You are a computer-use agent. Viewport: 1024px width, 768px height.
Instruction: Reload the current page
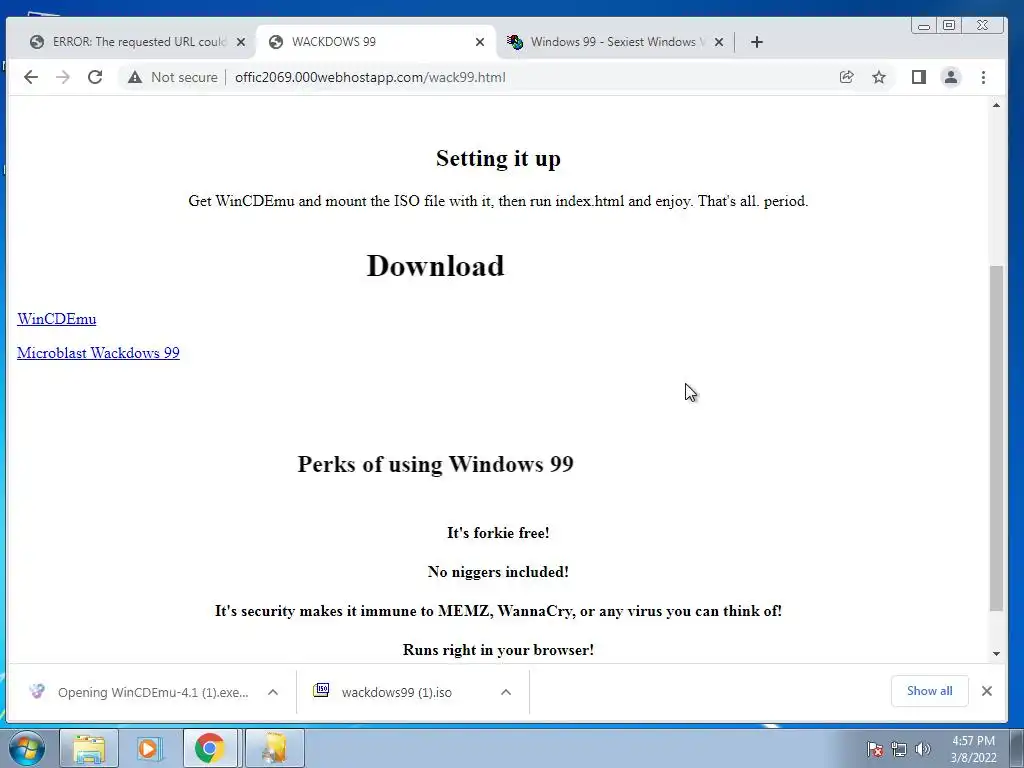coord(95,77)
